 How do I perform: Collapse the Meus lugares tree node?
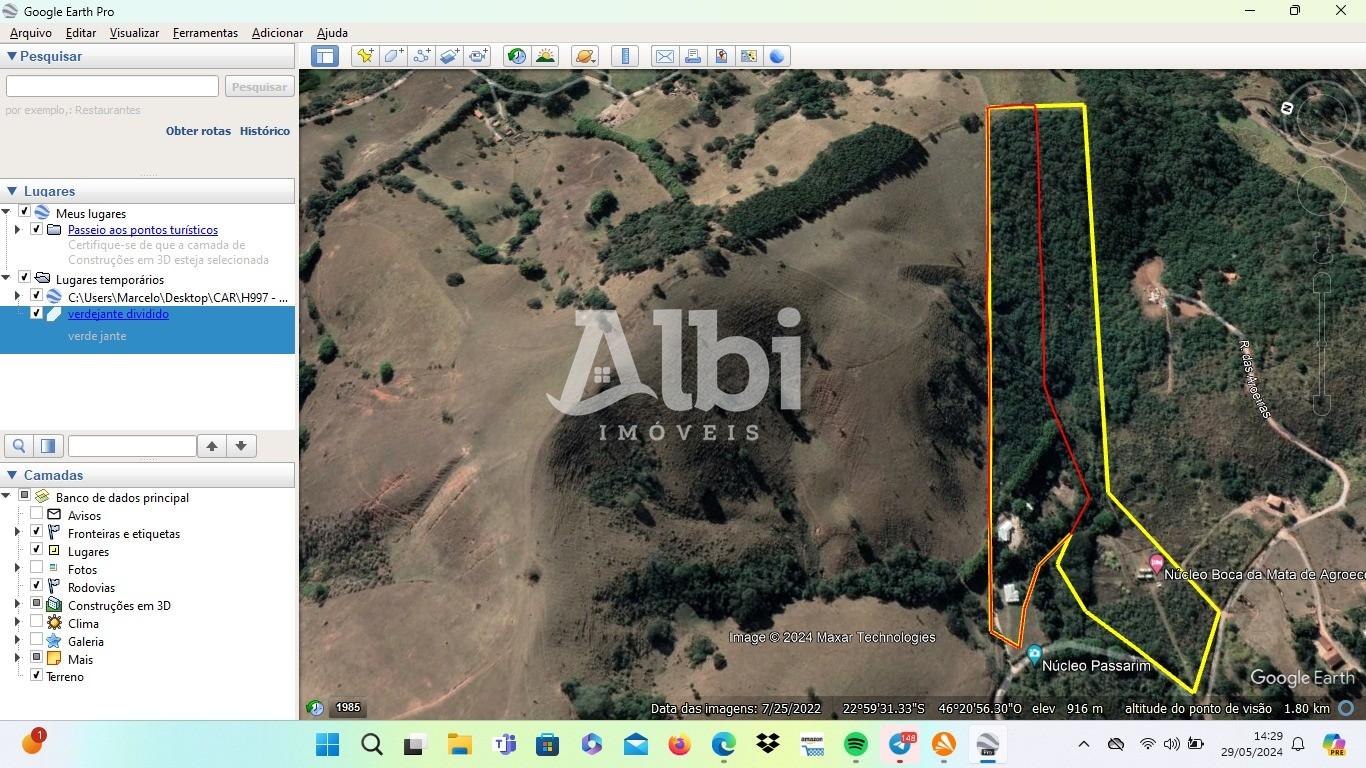pyautogui.click(x=7, y=212)
